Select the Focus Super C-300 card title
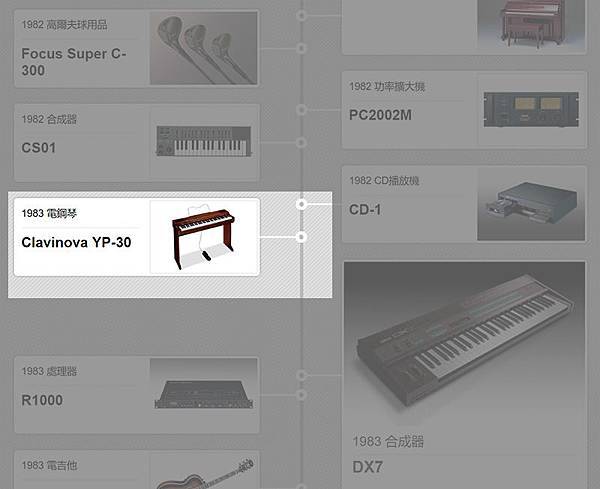600x489 pixels. (x=73, y=62)
